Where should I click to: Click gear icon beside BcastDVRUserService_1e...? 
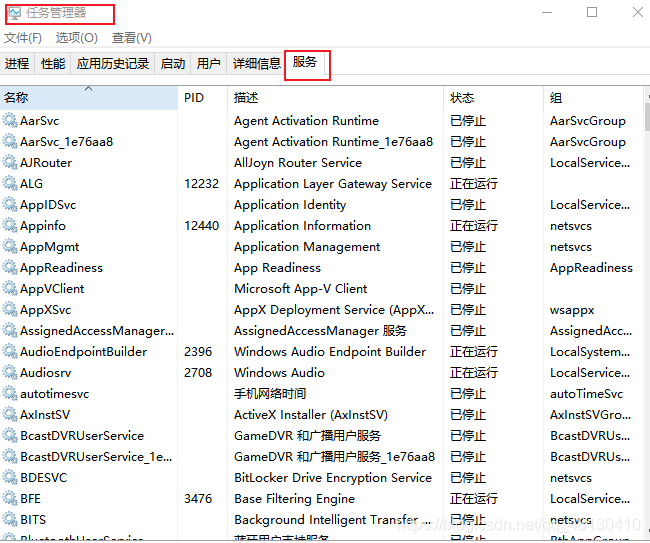coord(10,456)
